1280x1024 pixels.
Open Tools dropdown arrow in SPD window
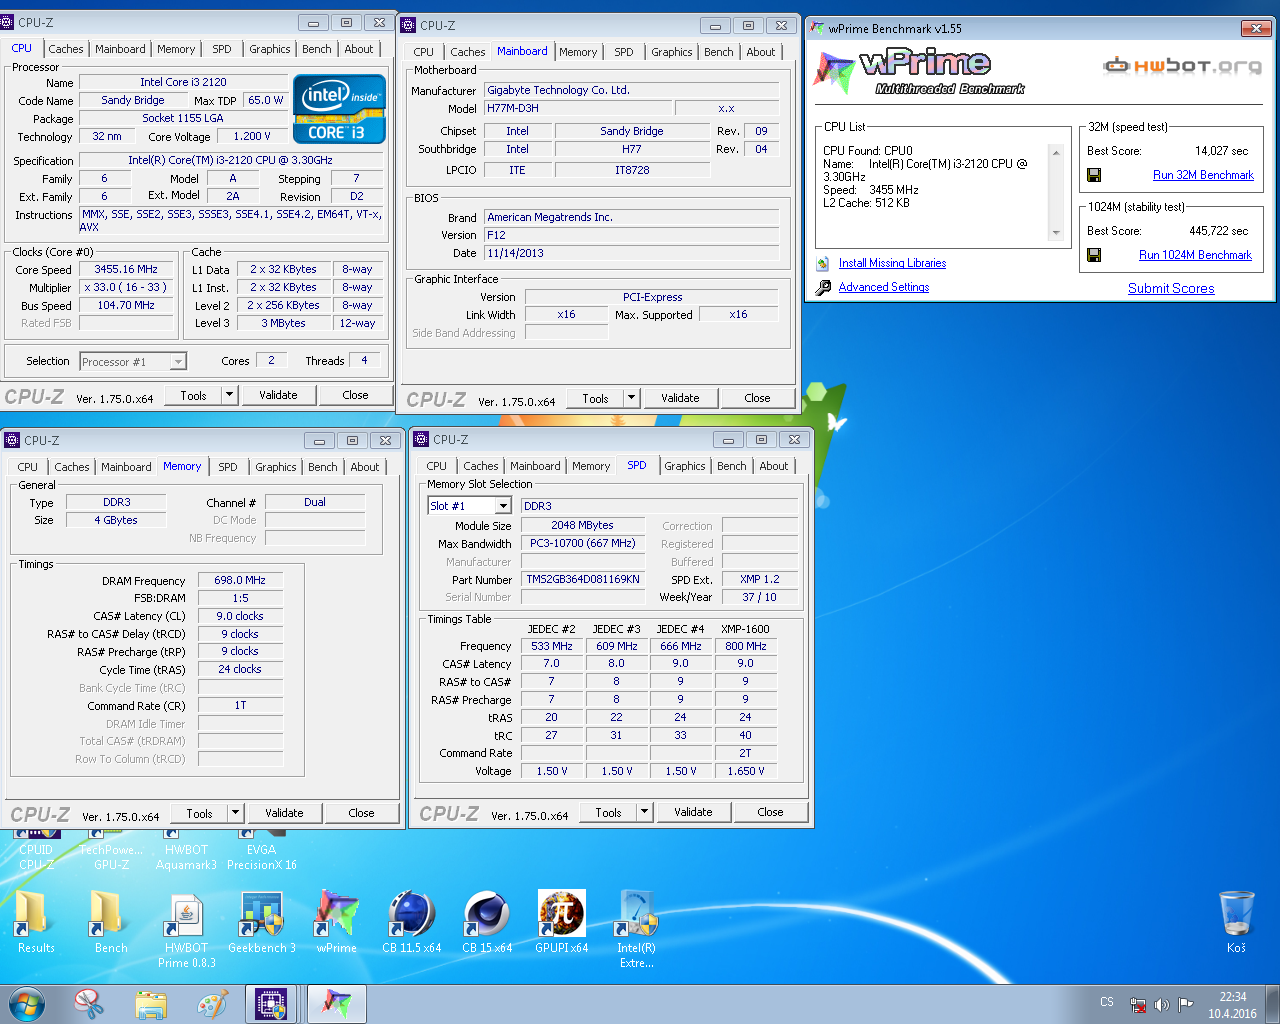(644, 812)
